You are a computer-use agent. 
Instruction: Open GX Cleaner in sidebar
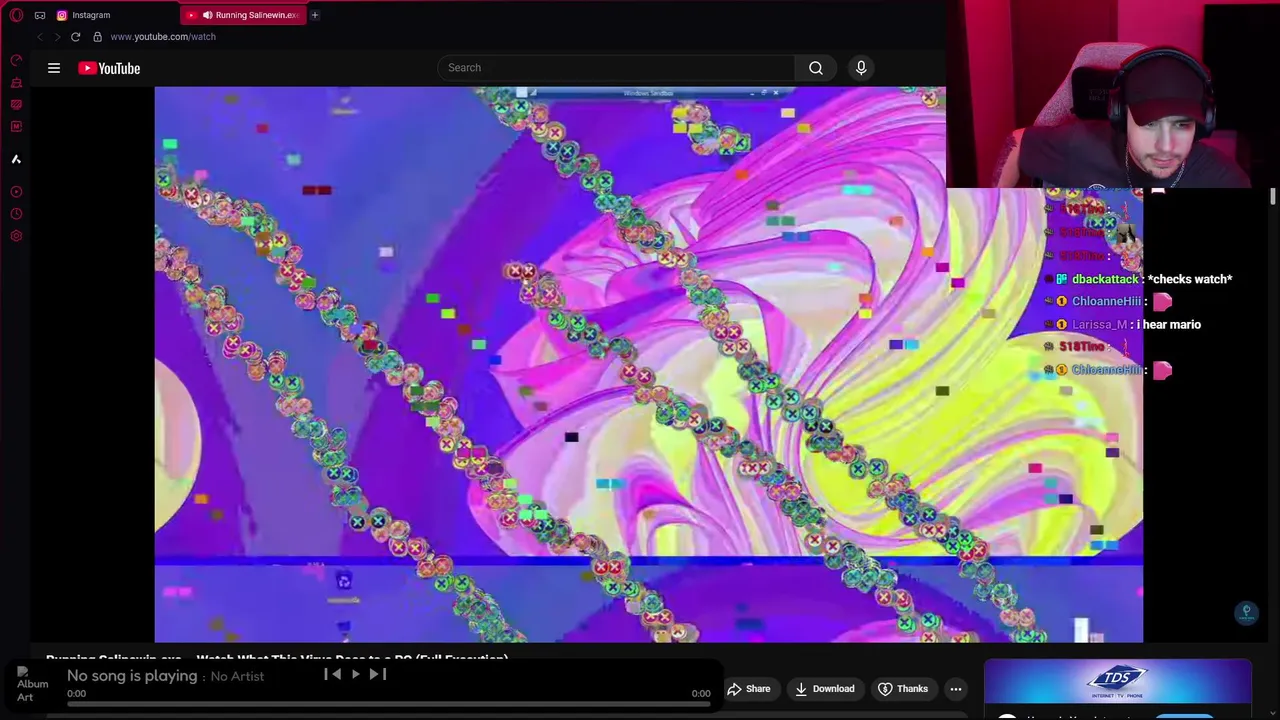tap(16, 83)
